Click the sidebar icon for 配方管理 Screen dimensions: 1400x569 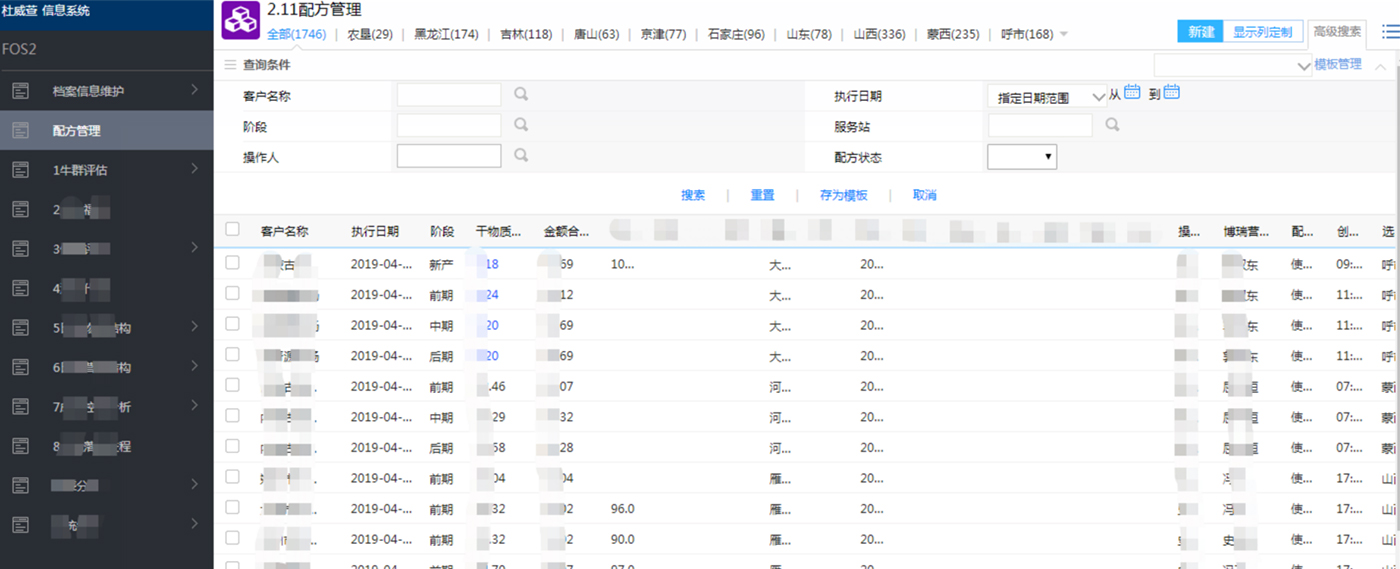coord(20,130)
